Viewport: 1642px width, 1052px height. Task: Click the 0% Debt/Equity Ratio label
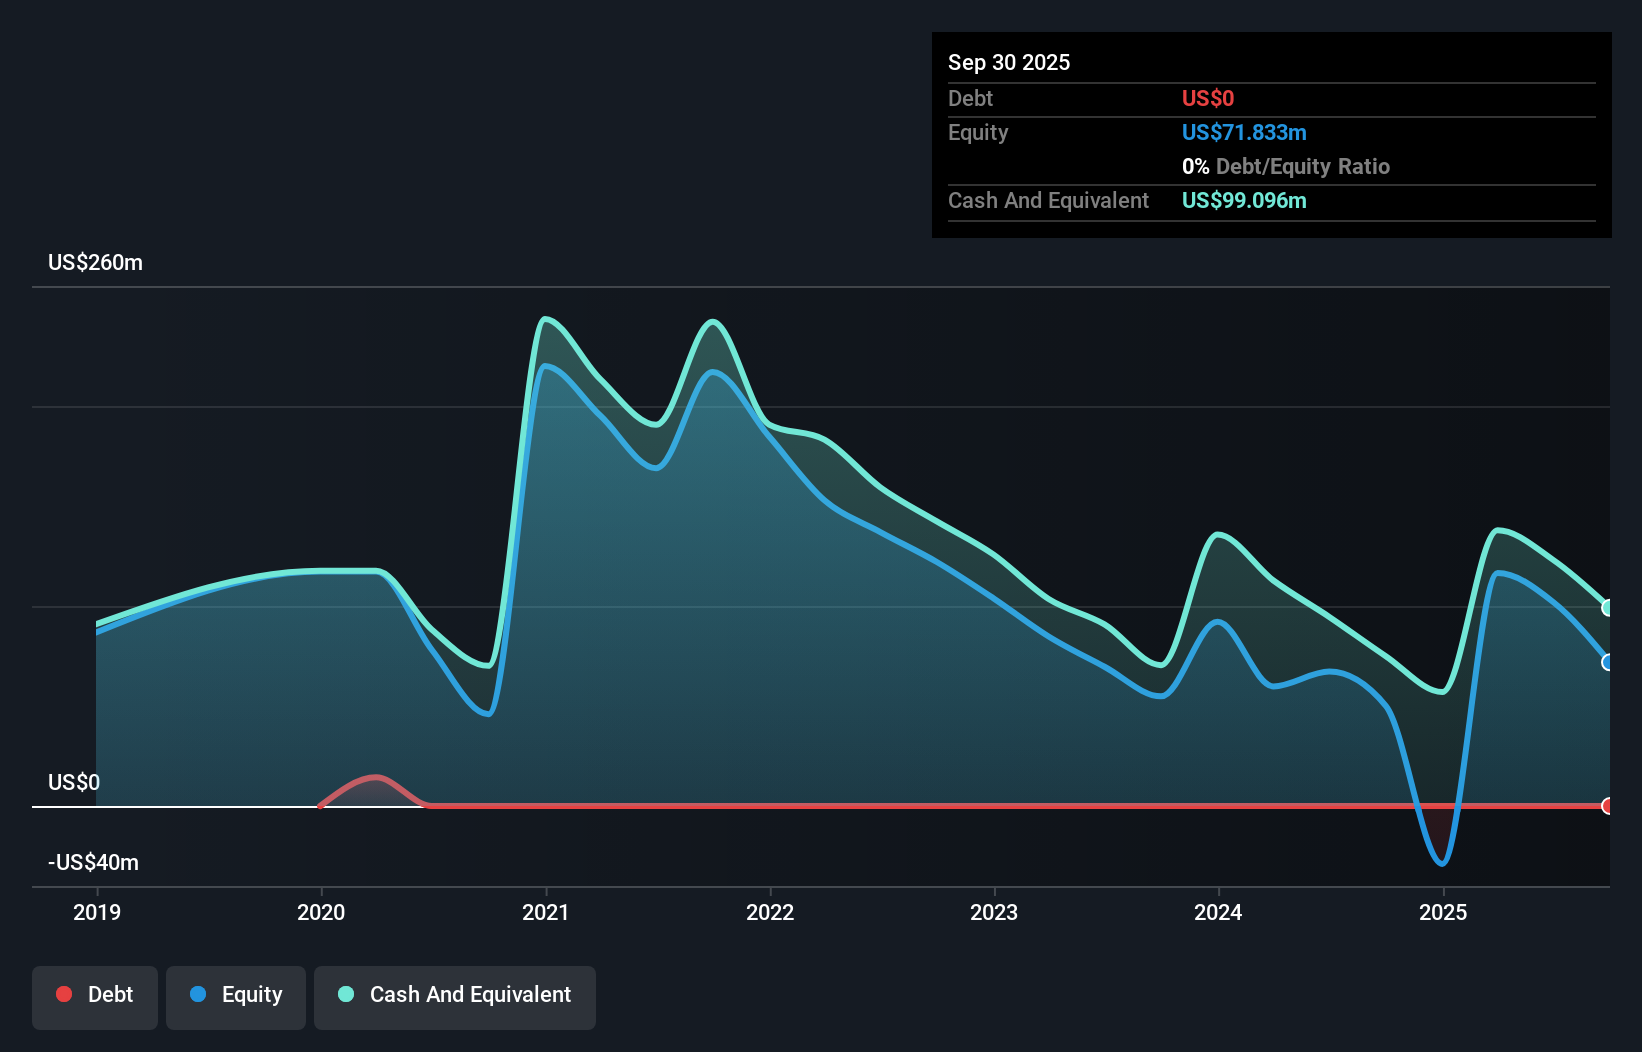click(1286, 166)
